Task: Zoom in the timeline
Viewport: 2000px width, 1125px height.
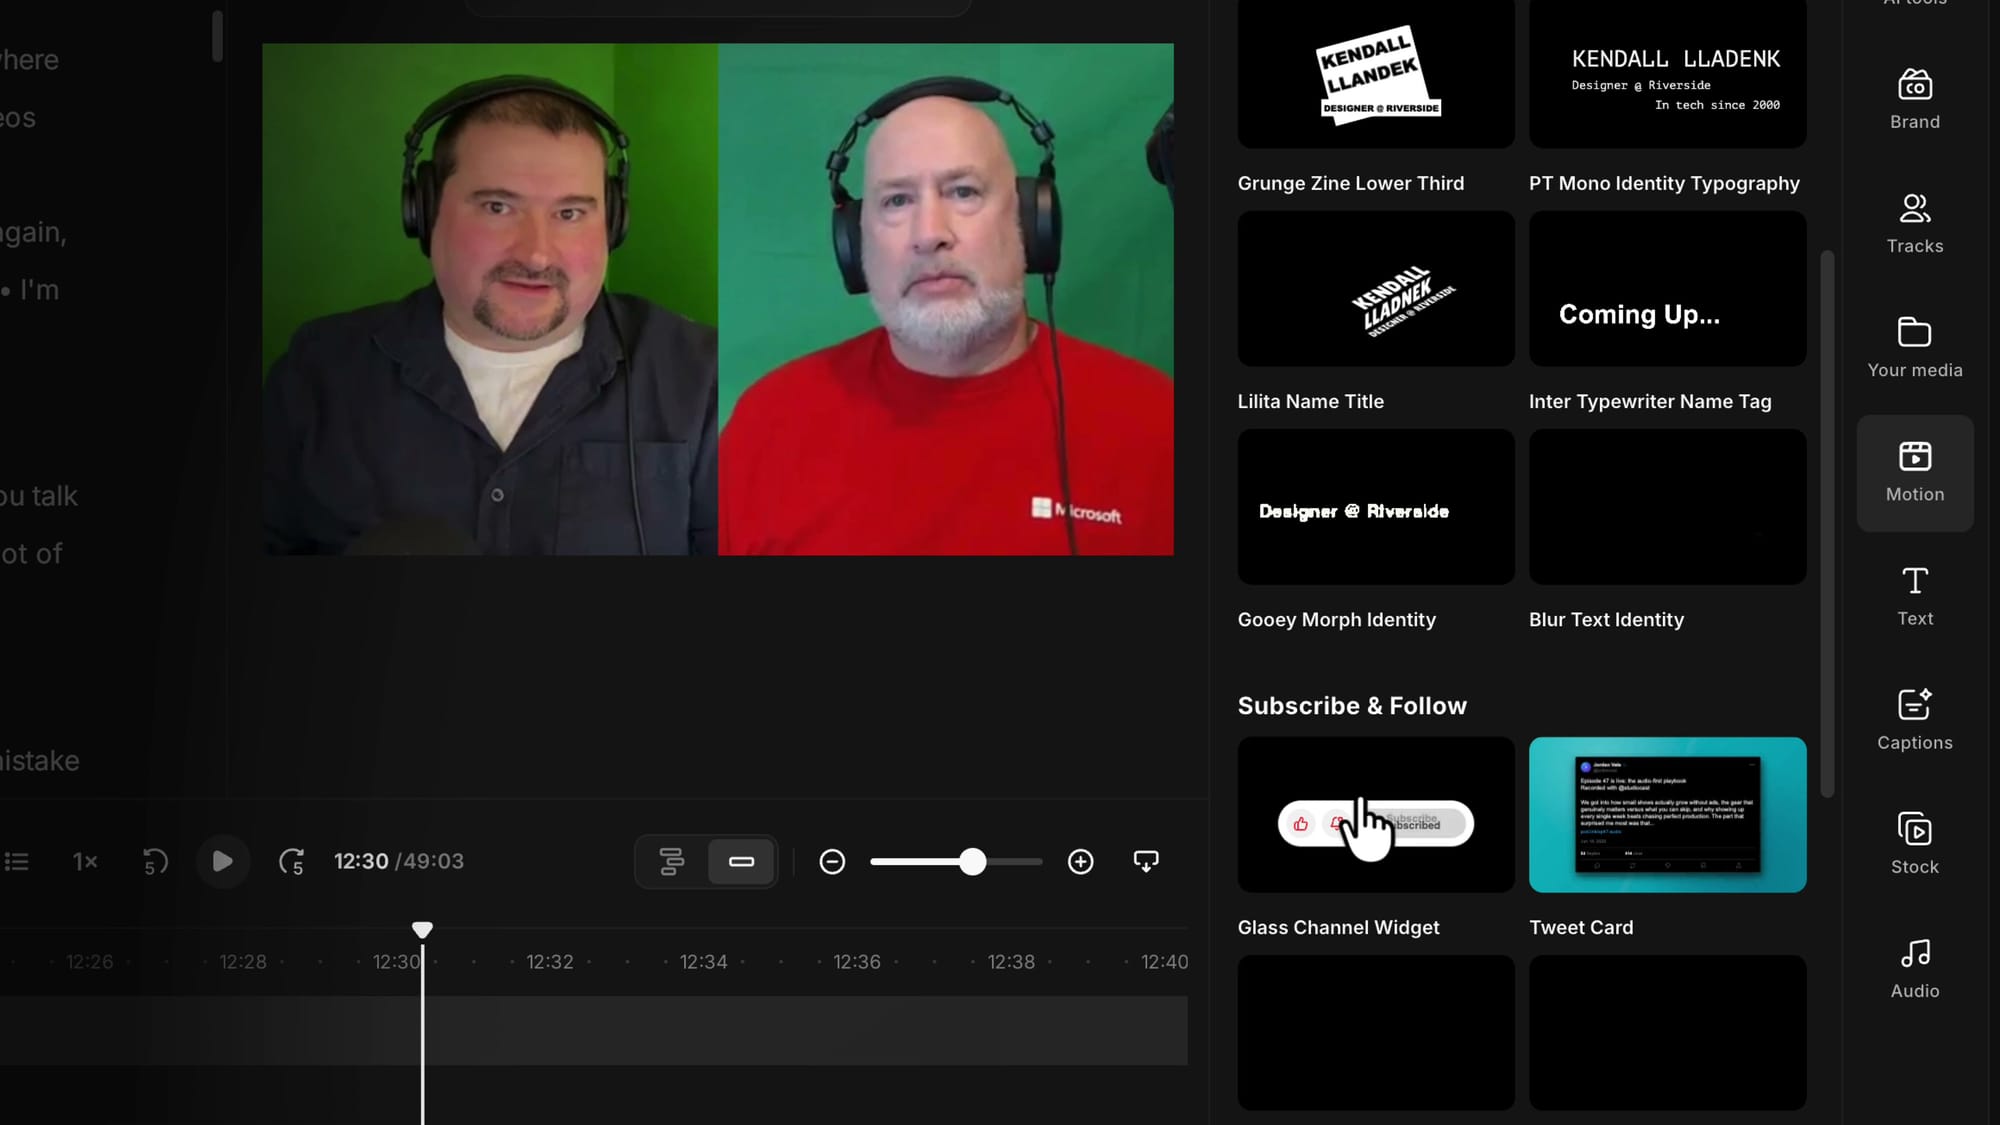Action: (1080, 861)
